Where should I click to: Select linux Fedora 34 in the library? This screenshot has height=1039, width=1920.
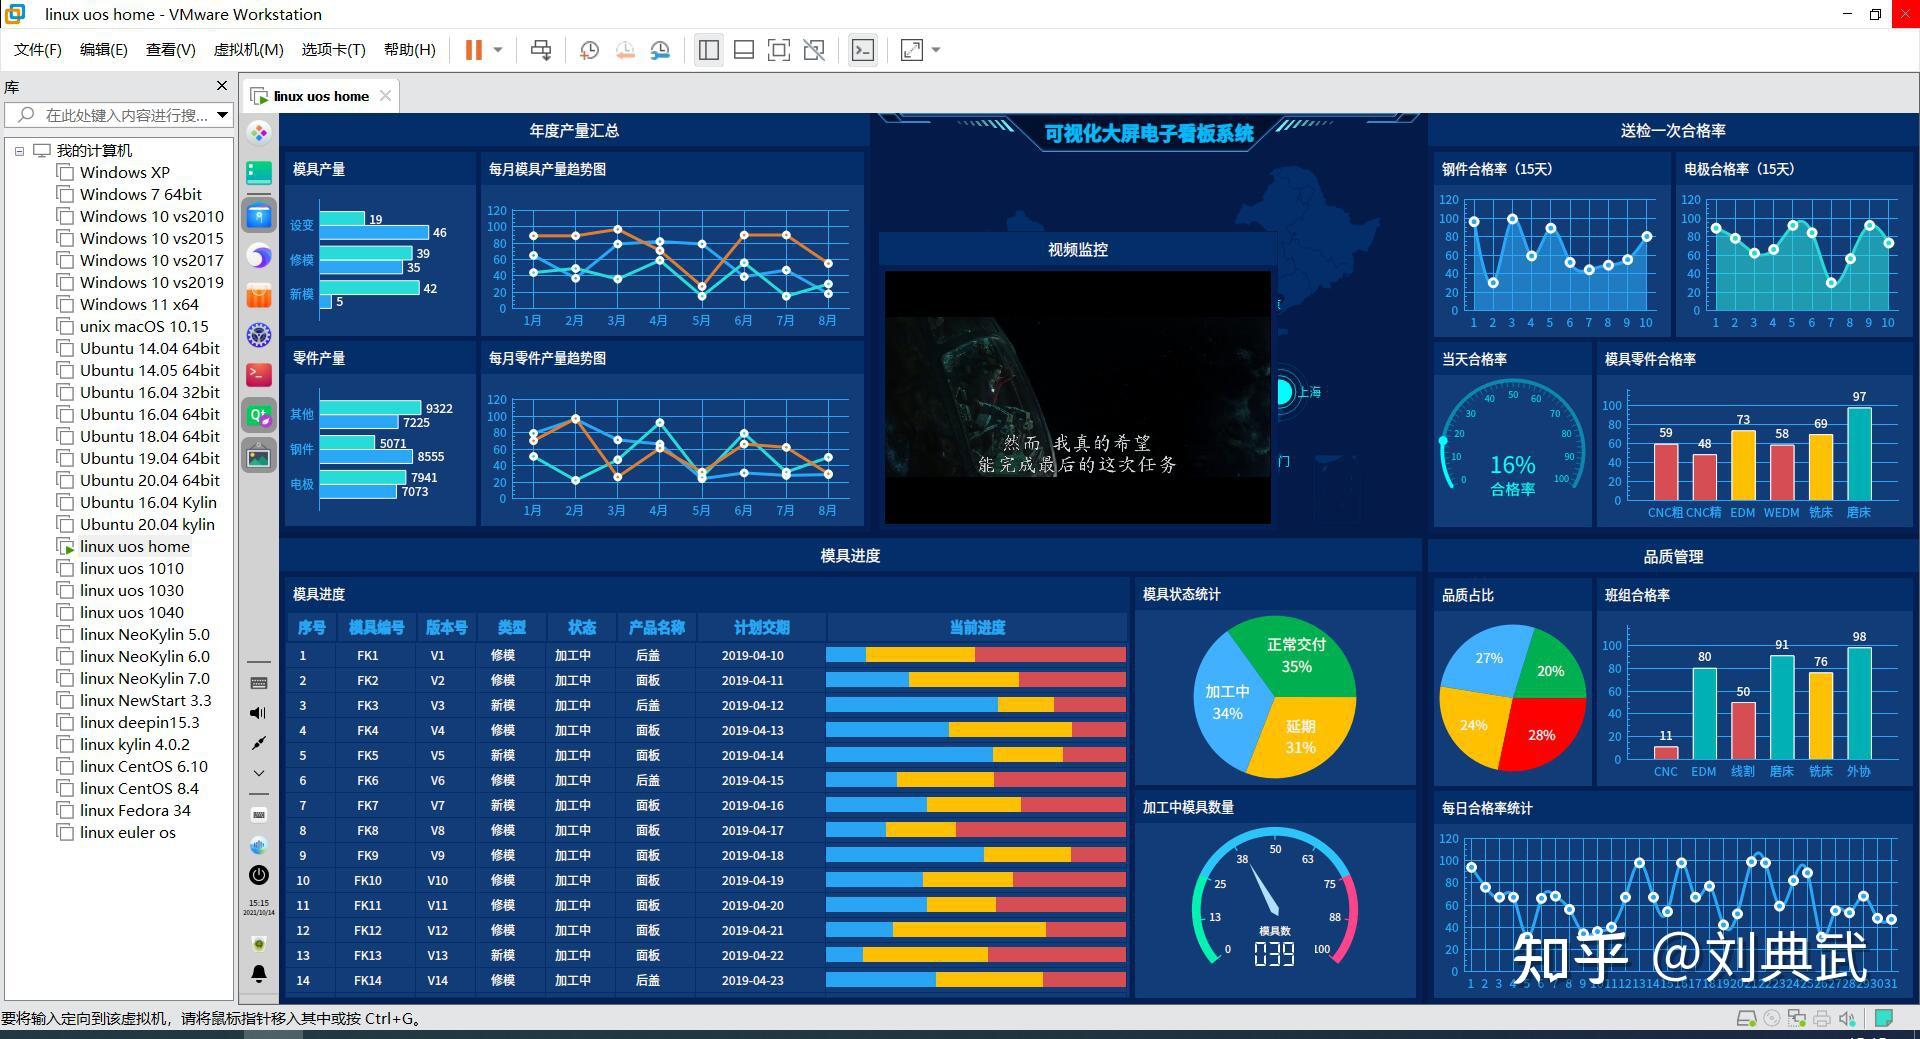pyautogui.click(x=135, y=810)
